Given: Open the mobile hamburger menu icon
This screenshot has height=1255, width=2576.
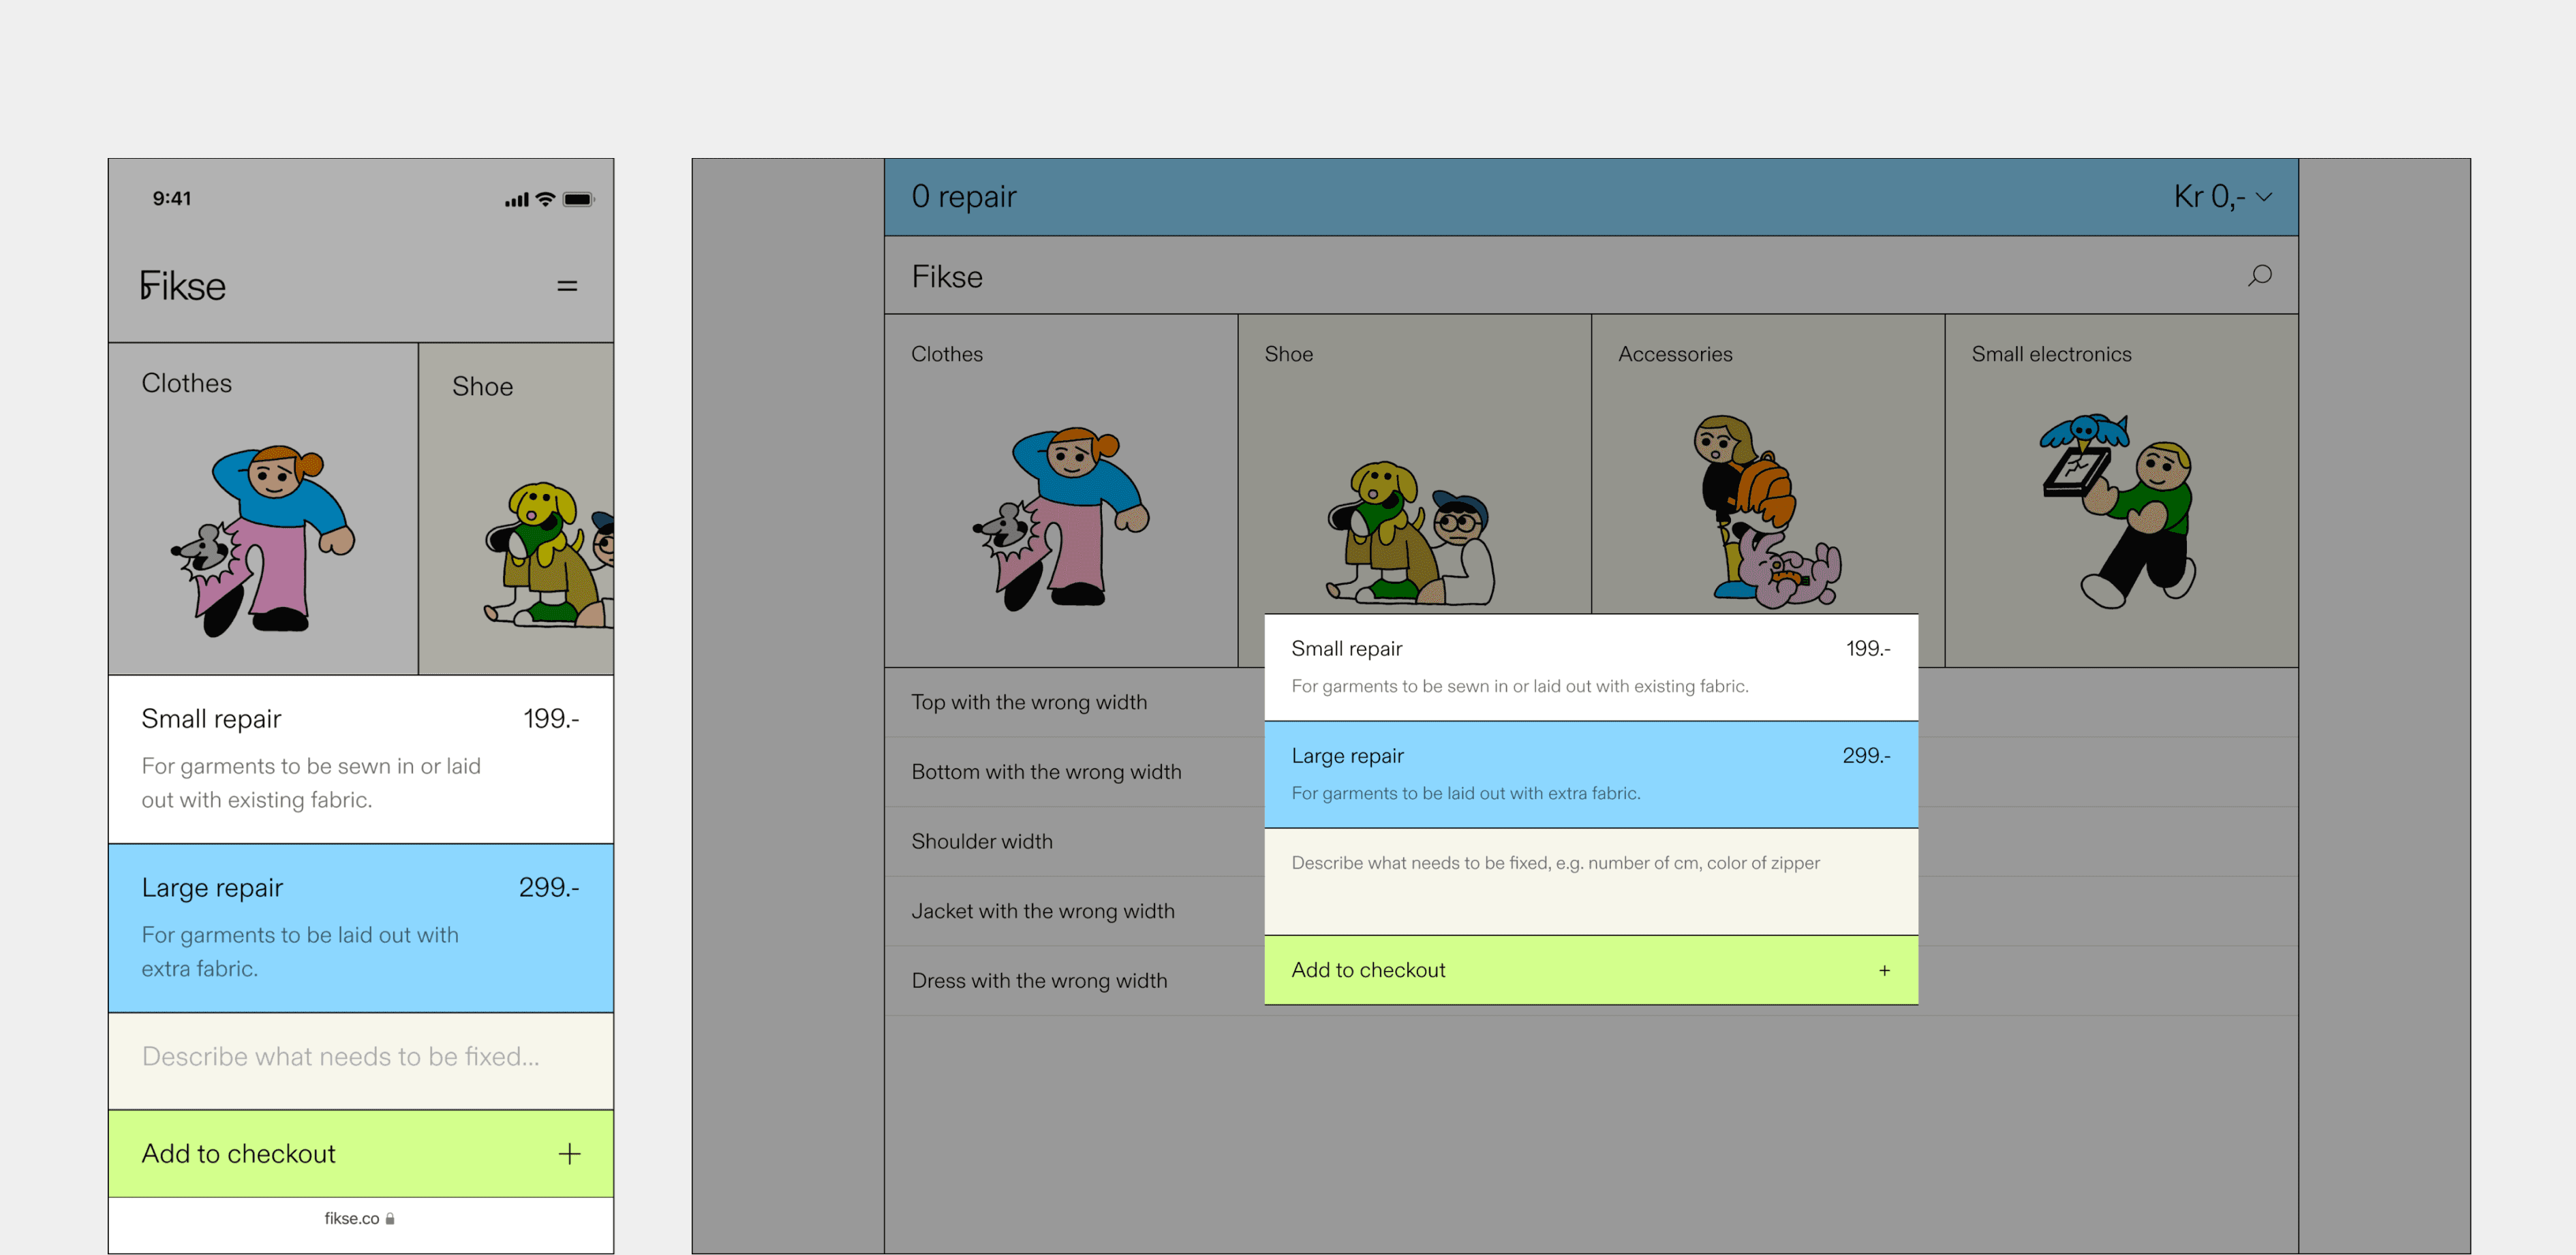Looking at the screenshot, I should [x=567, y=286].
